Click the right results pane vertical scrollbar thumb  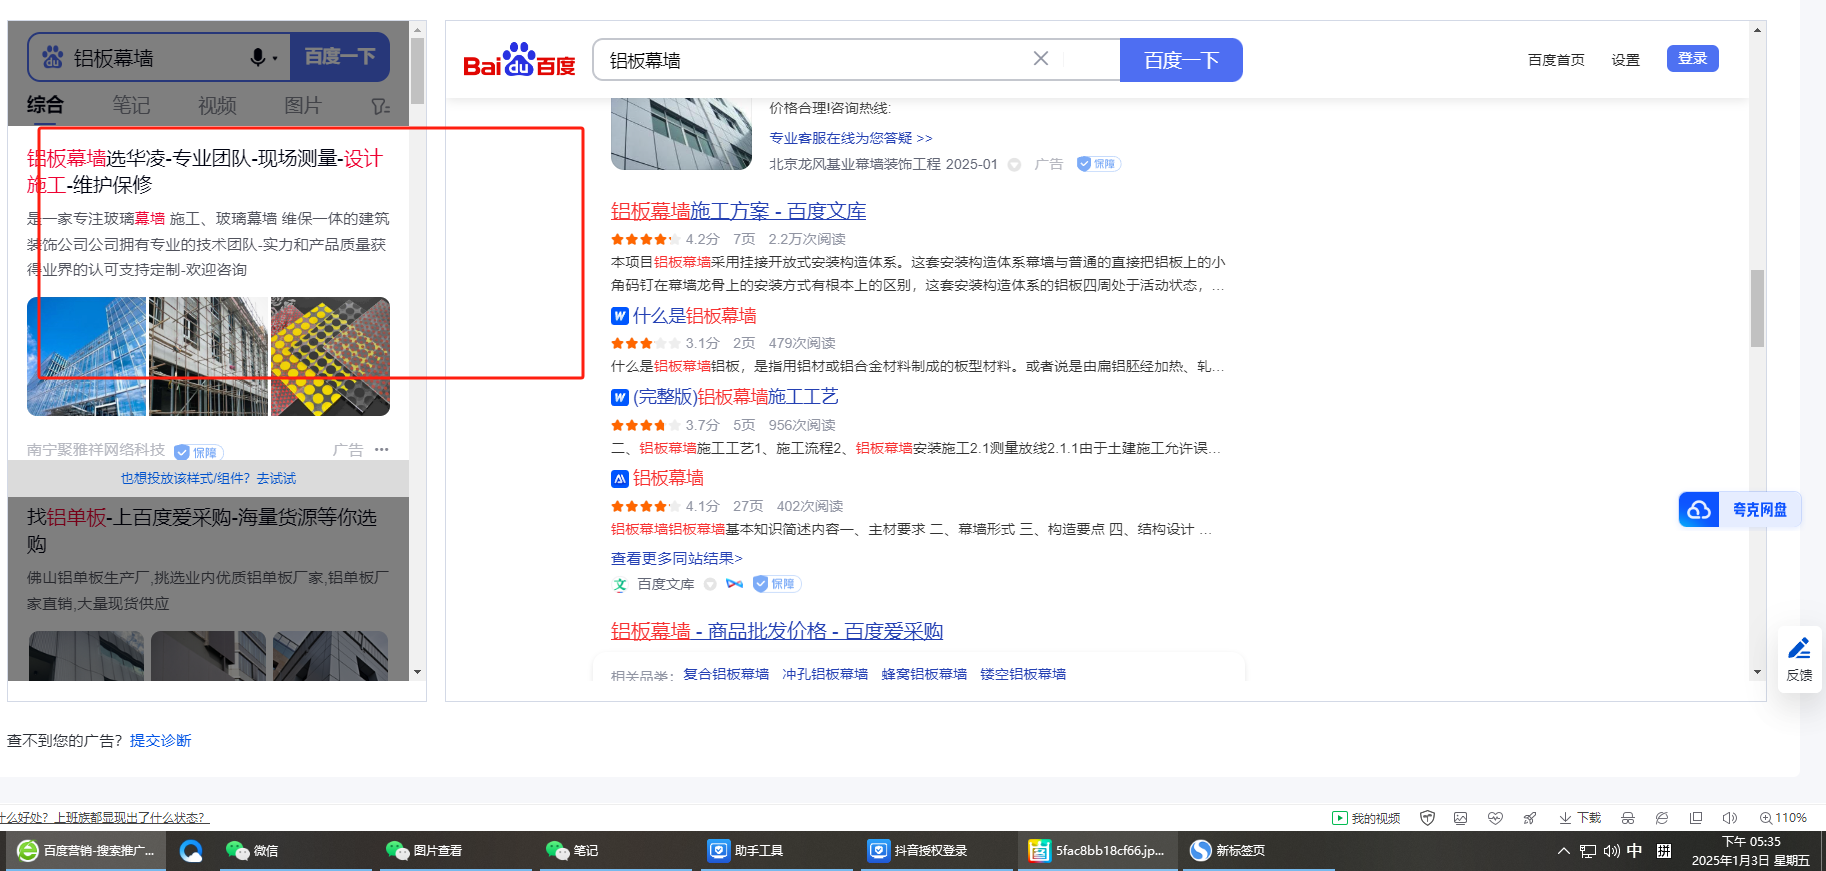(x=1757, y=308)
